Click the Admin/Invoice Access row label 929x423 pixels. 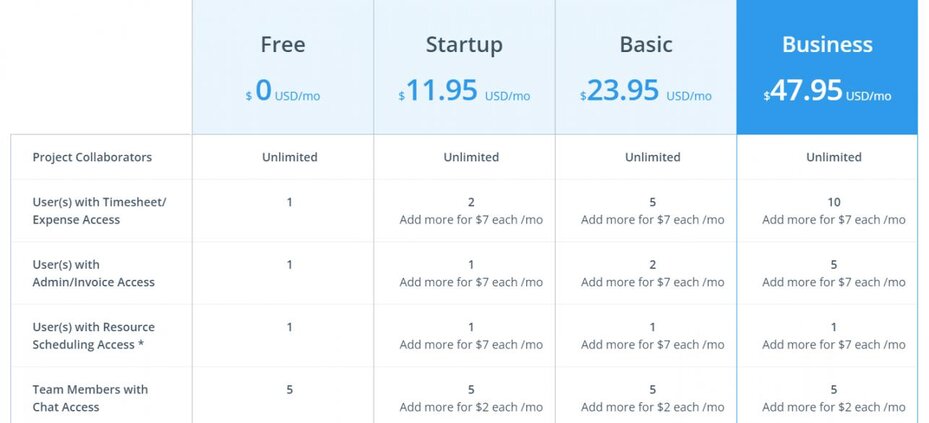(93, 273)
